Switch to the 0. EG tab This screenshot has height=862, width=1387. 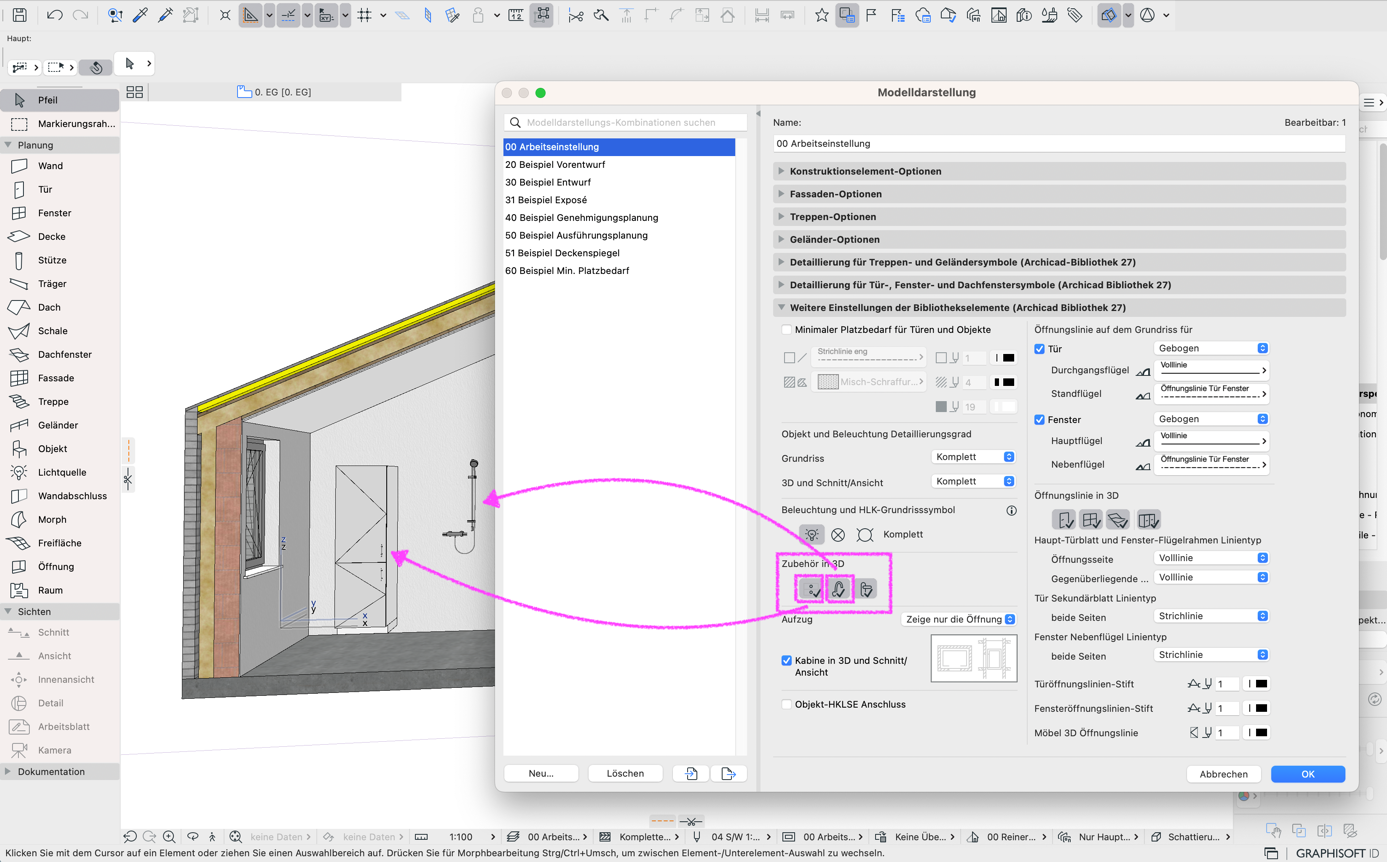pos(275,92)
